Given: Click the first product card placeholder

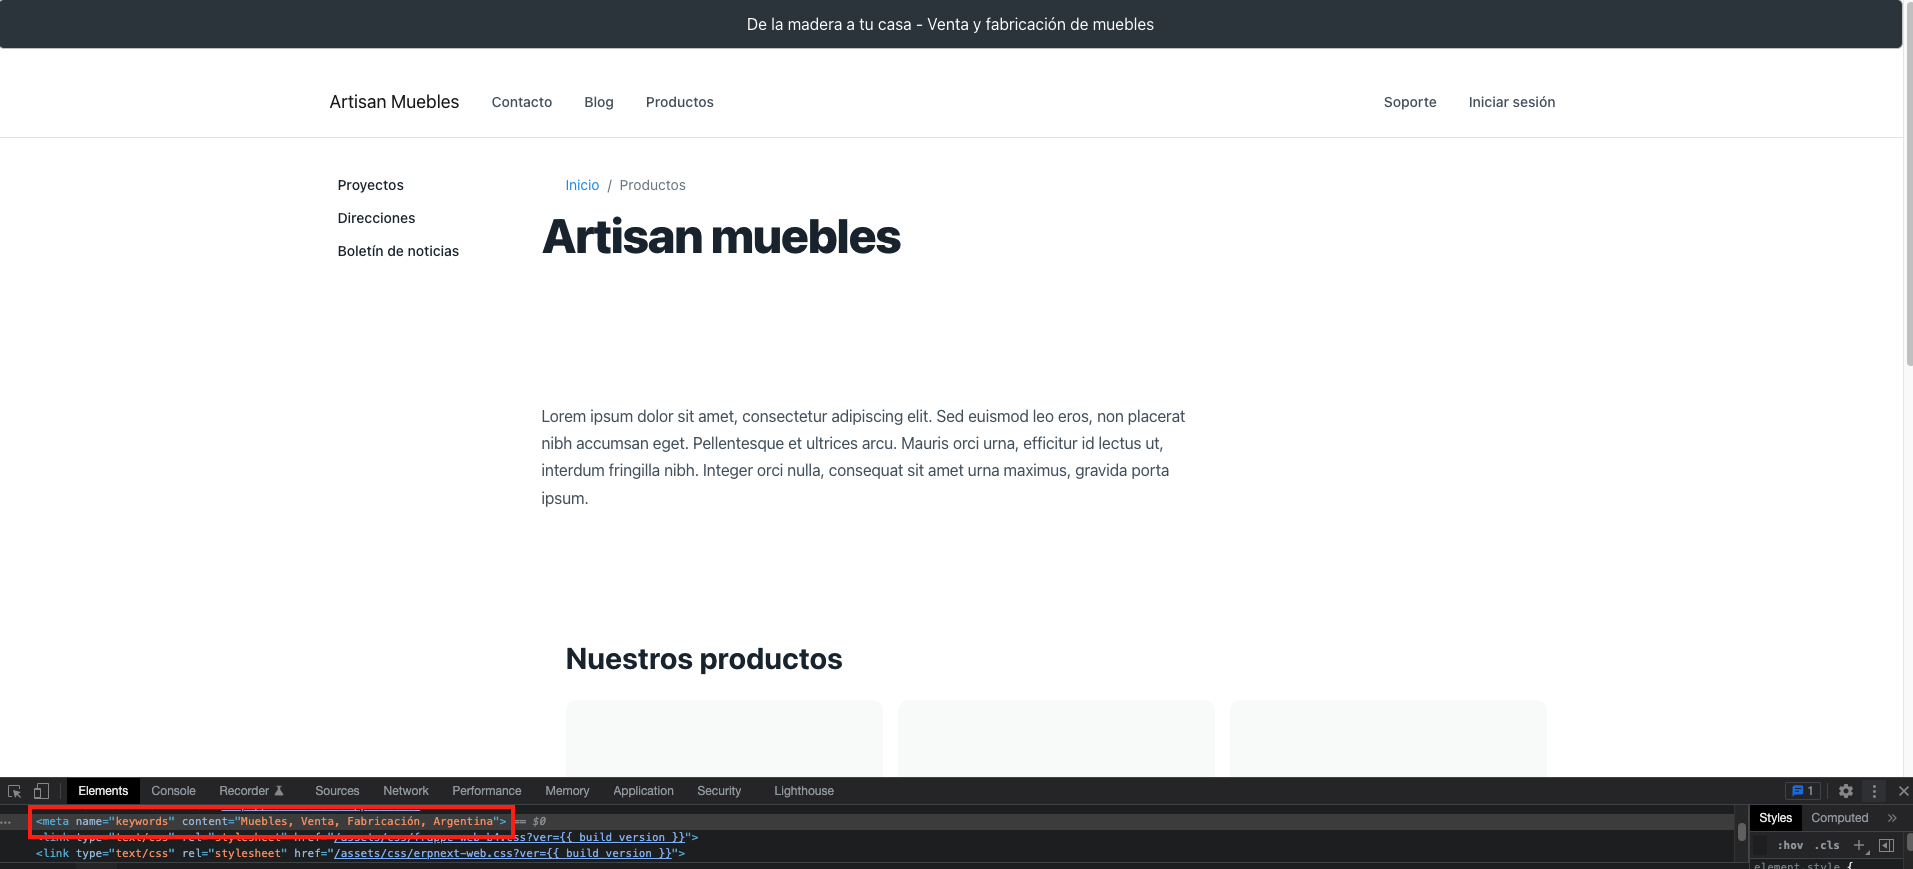Looking at the screenshot, I should [x=724, y=738].
